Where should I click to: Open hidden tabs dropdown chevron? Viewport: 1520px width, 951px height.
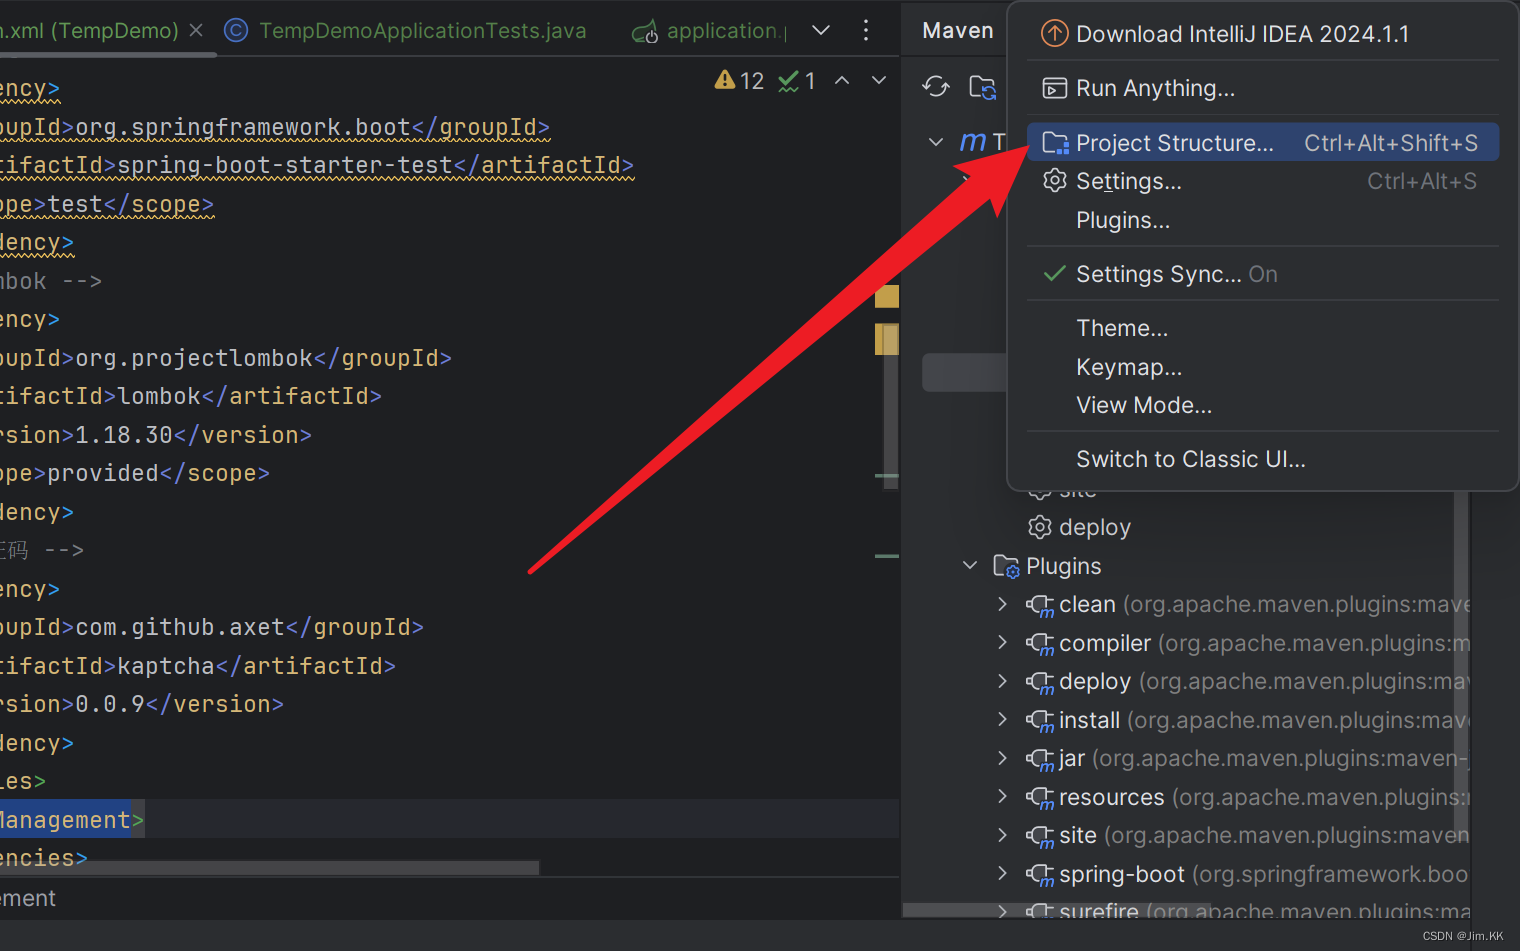click(x=821, y=30)
